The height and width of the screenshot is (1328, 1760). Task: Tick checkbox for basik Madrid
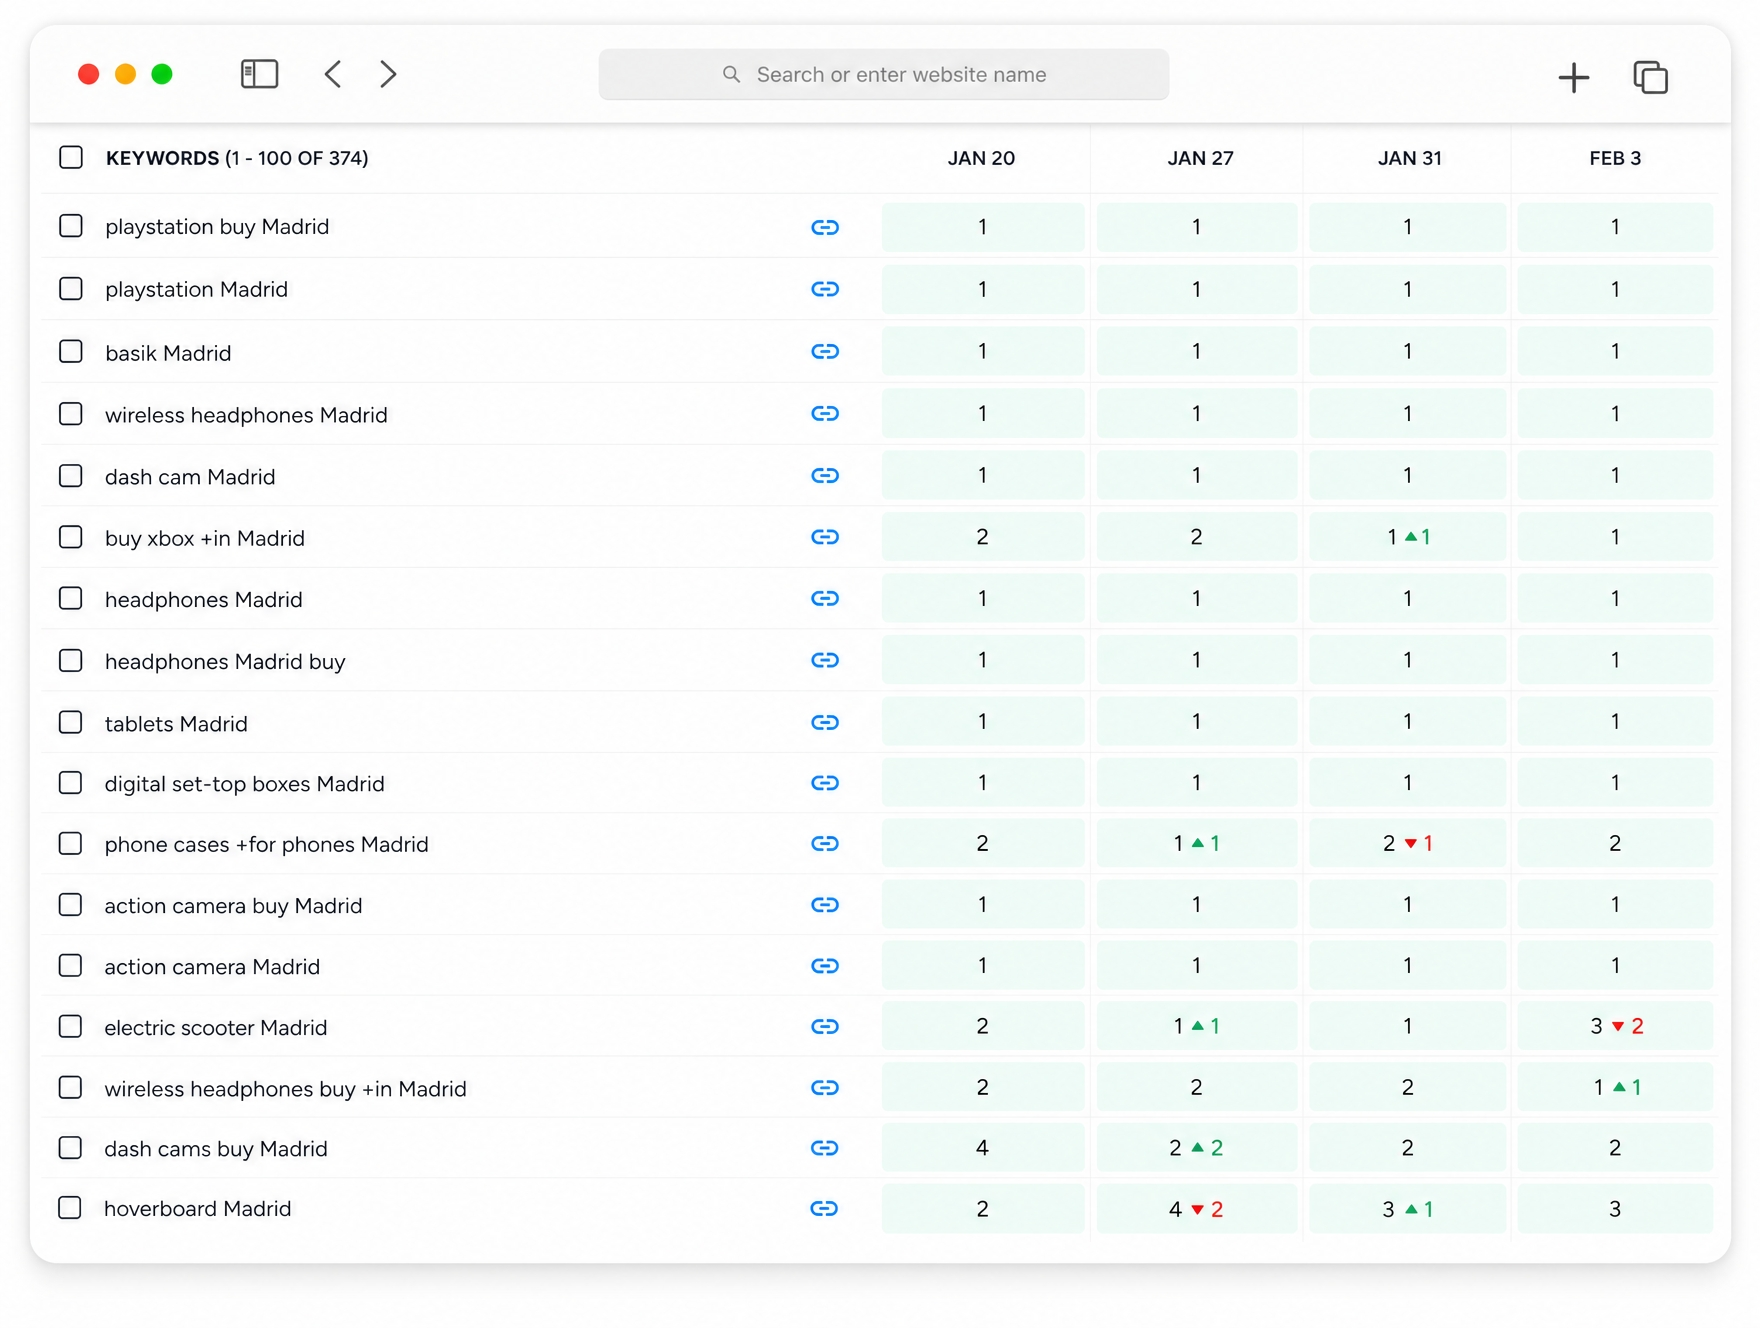(x=71, y=351)
